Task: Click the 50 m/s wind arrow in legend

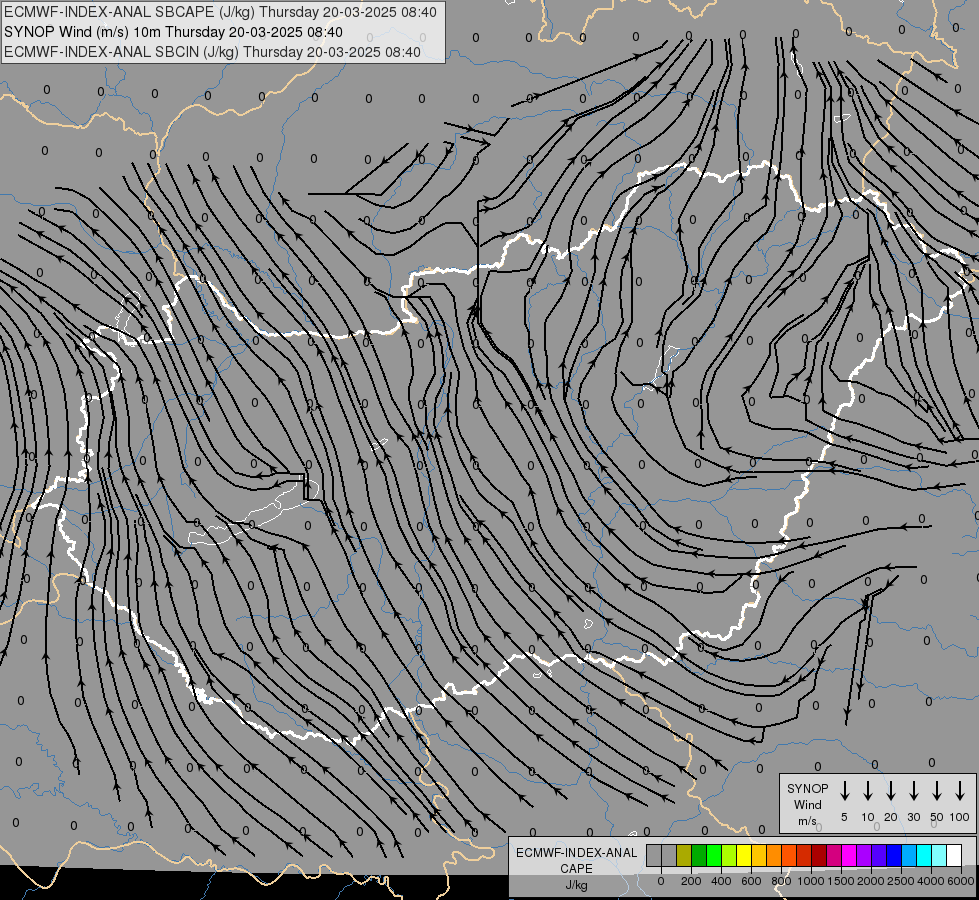Action: pyautogui.click(x=937, y=791)
